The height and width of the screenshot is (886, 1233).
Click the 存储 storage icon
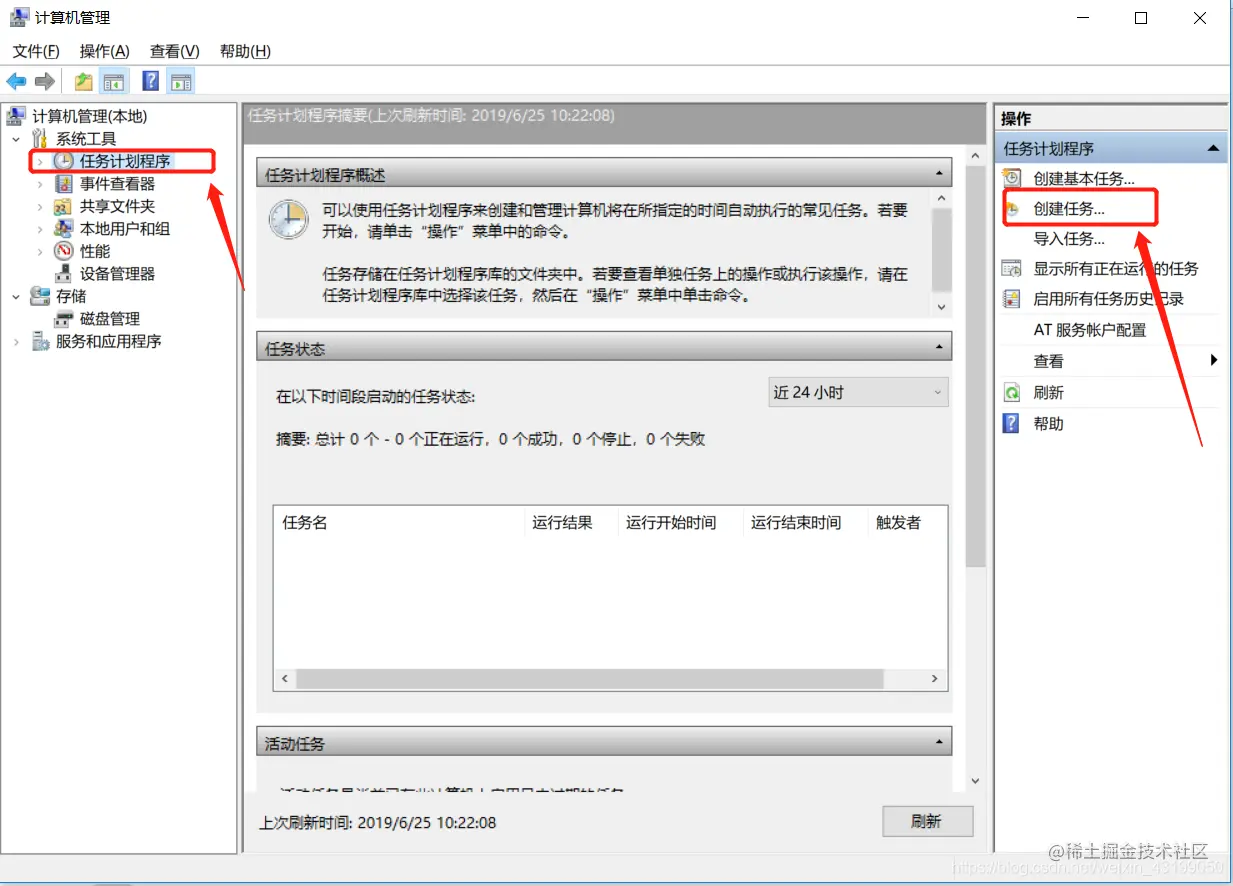[x=40, y=296]
